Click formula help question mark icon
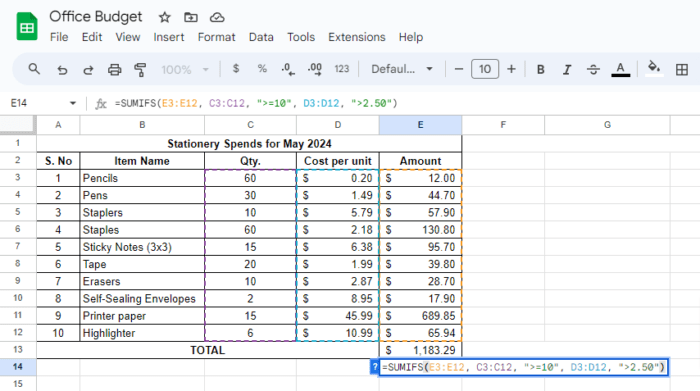This screenshot has width=700, height=391. point(375,367)
